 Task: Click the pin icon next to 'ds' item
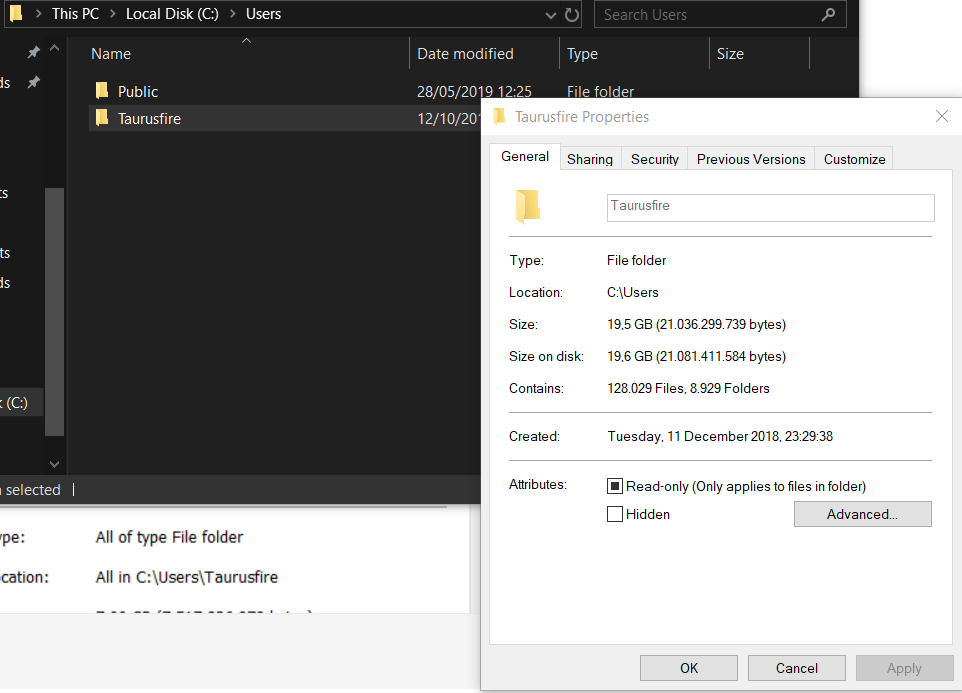34,82
